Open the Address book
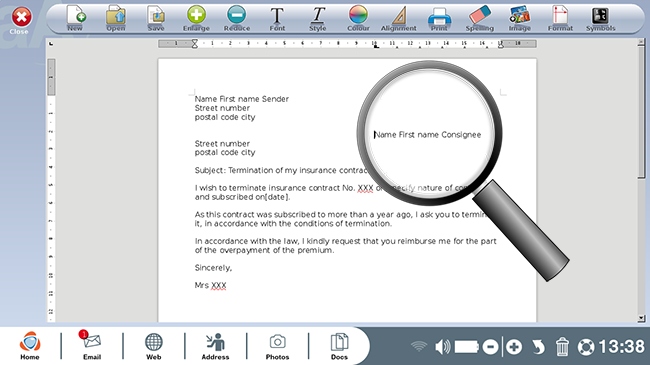Image resolution: width=650 pixels, height=365 pixels. point(215,346)
